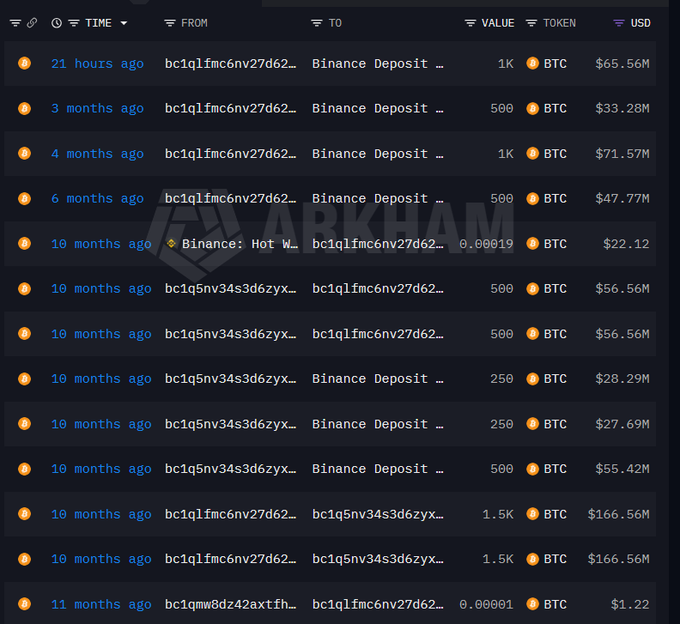Open the chain filter icon in the header
Screen dimensions: 680x624
15,23
